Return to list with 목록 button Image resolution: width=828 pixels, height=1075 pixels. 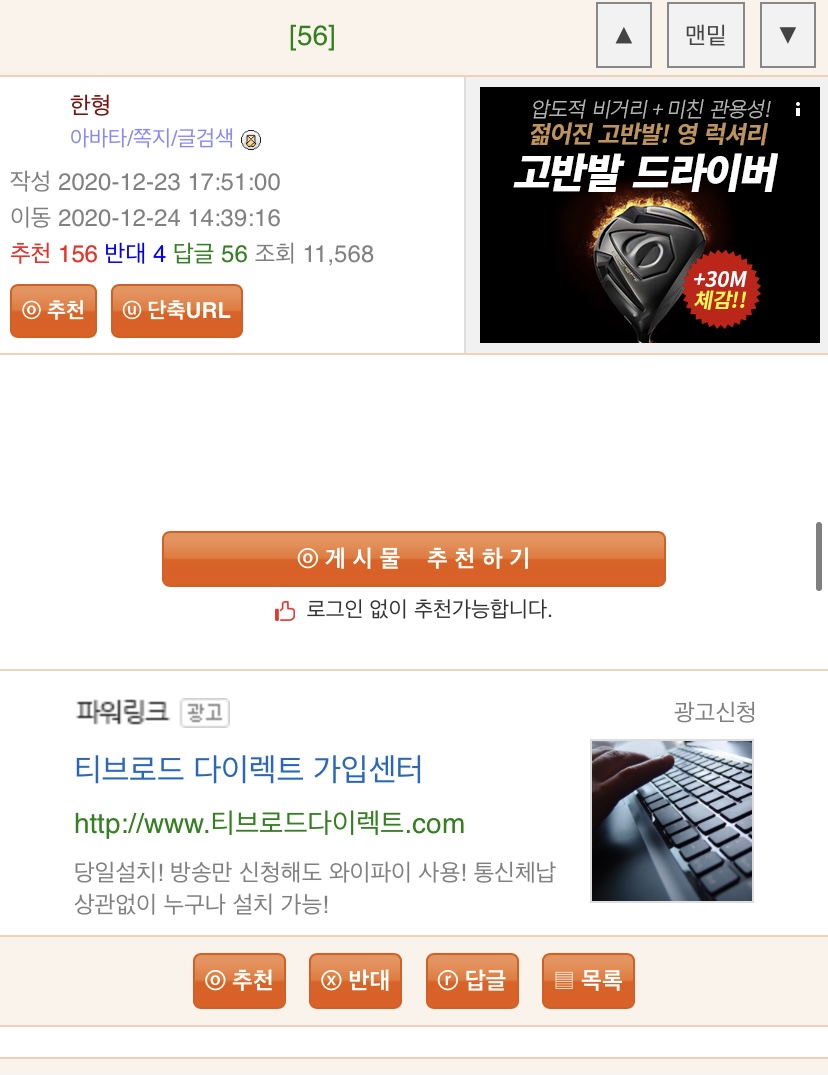point(588,980)
